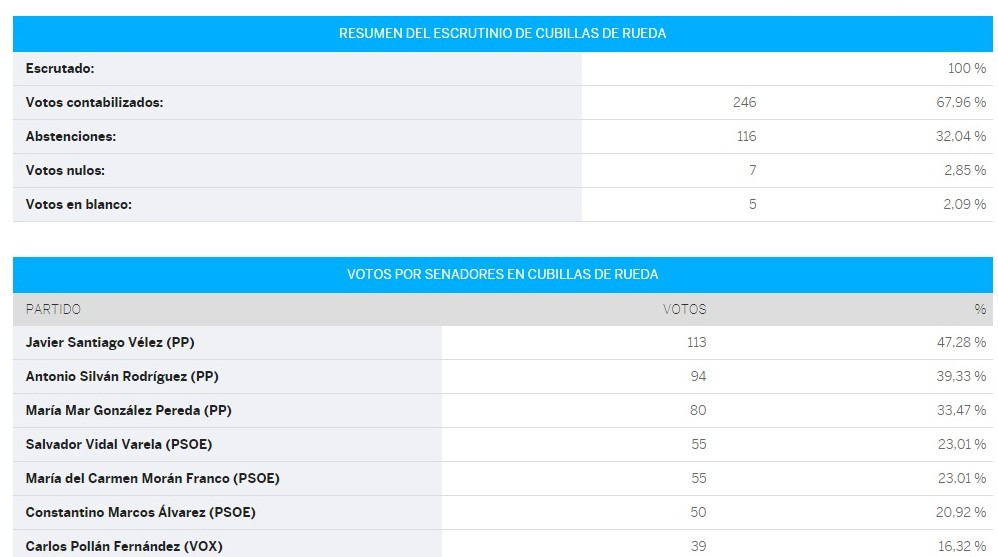Click the 47,28 % percentage value
Screen dimensions: 998x557
(961, 342)
